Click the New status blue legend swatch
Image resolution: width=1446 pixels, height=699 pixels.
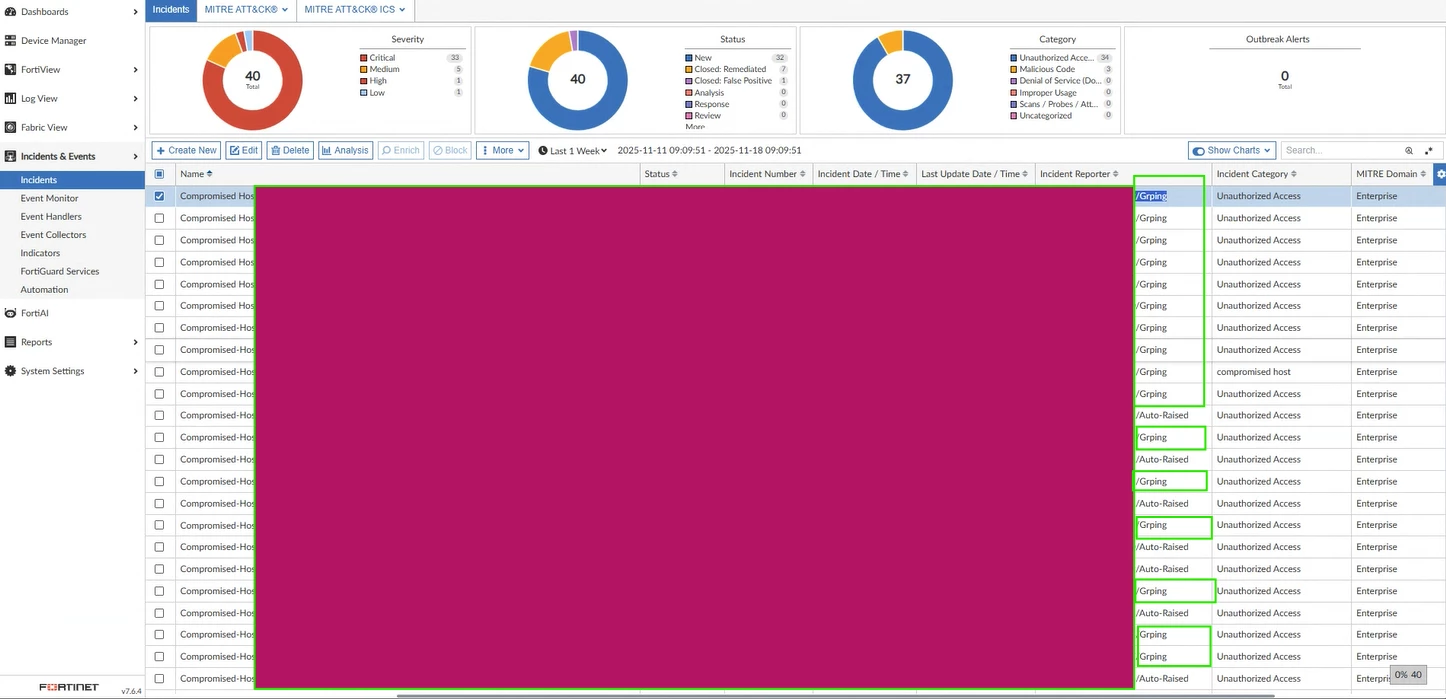[689, 58]
